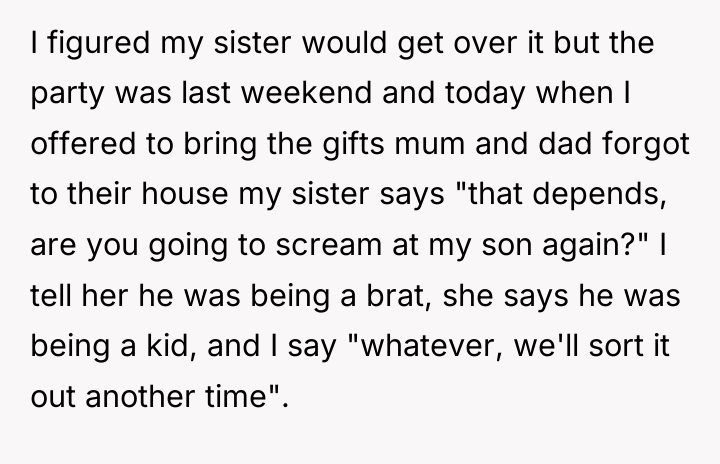The image size is (720, 464).
Task: Click on the word "sort"
Action: 616,346
